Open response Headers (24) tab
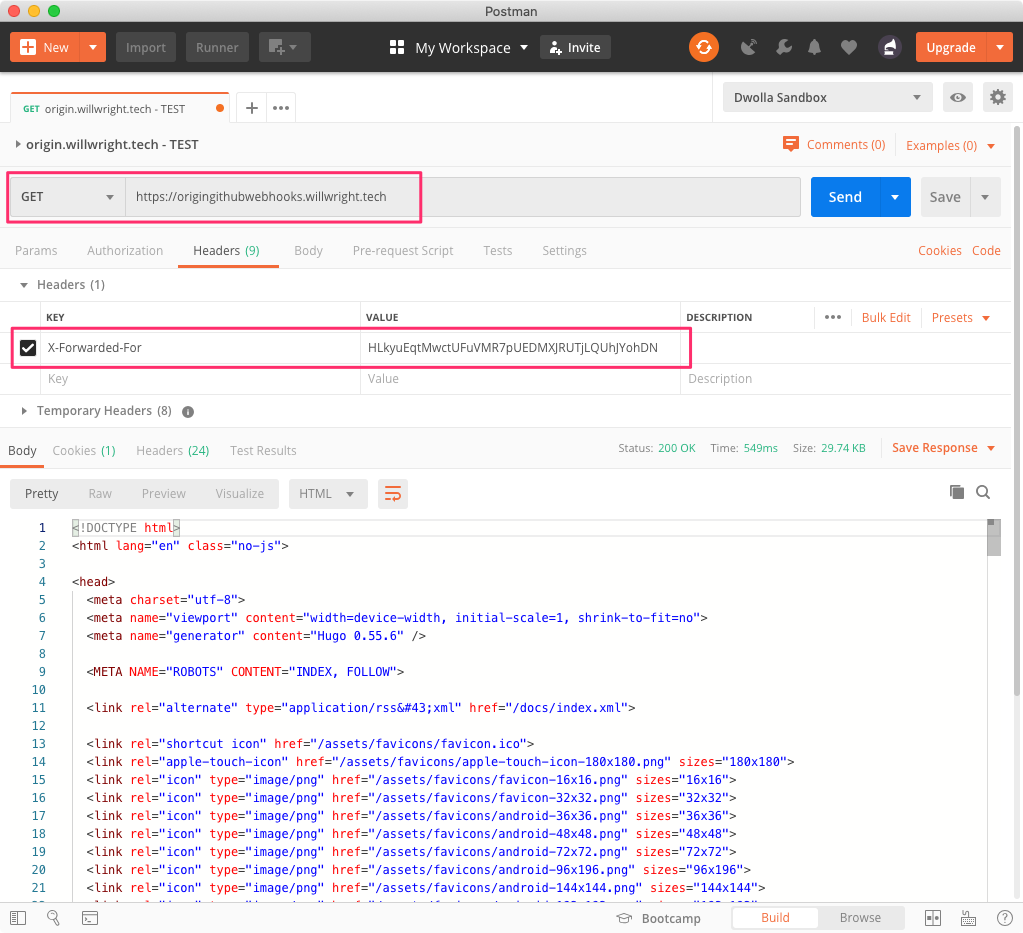This screenshot has width=1023, height=933. pos(172,451)
